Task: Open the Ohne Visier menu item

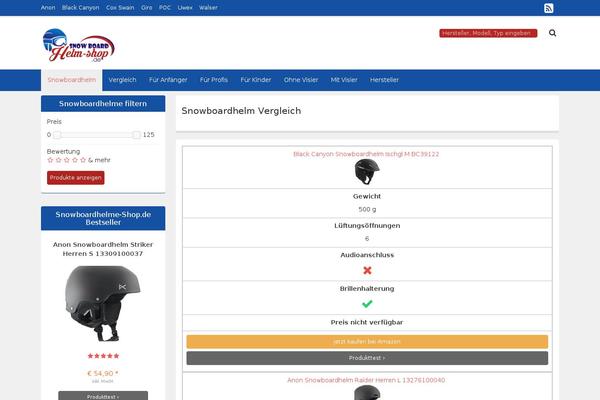Action: point(301,80)
